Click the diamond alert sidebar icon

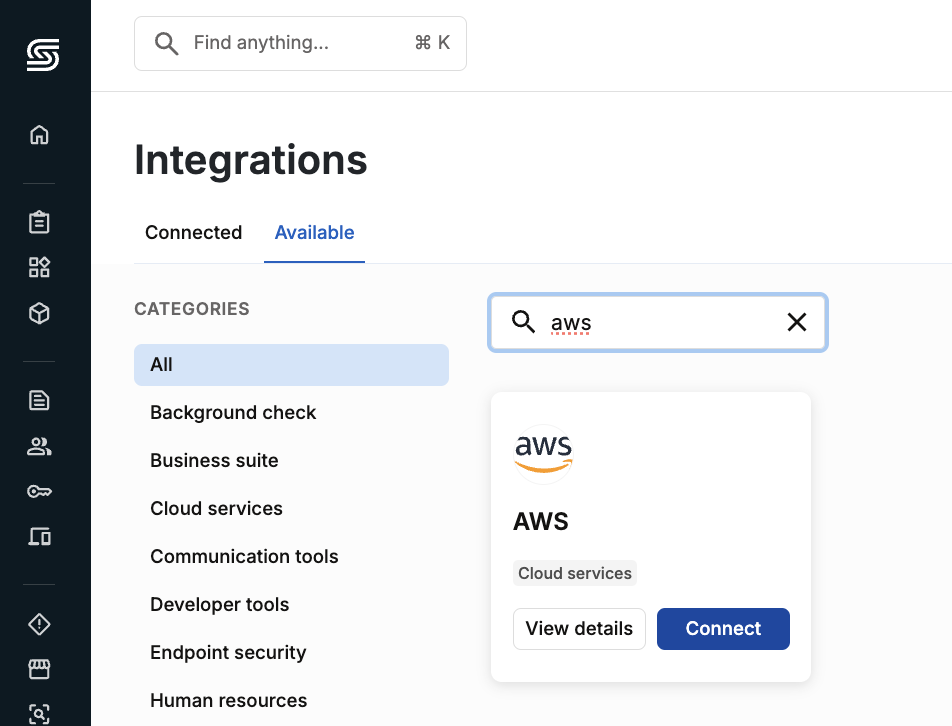pos(39,624)
